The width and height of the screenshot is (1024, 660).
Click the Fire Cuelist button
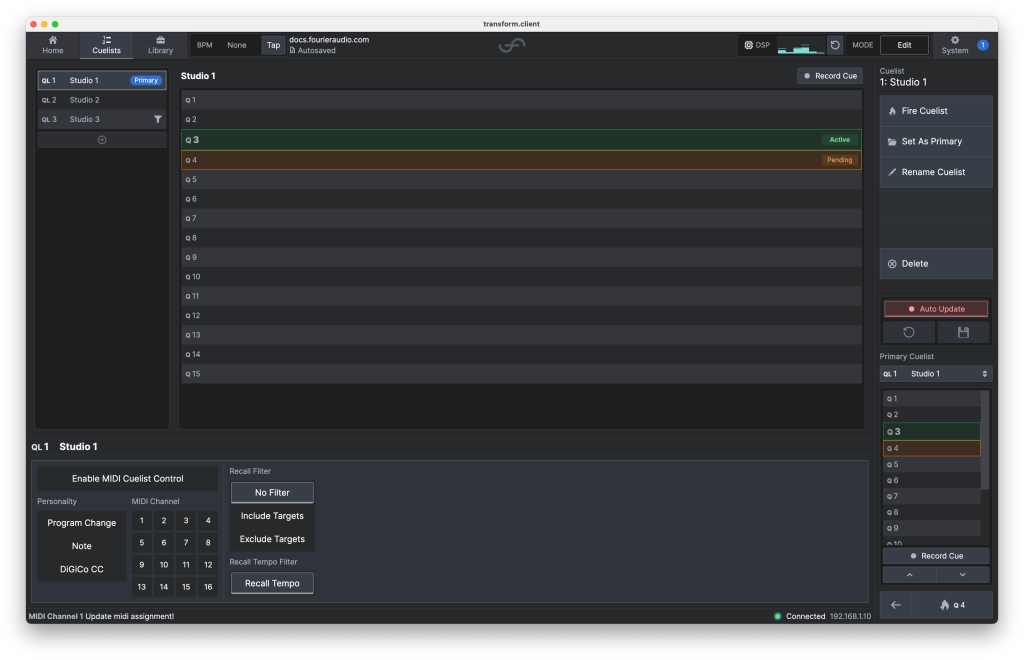tap(936, 111)
